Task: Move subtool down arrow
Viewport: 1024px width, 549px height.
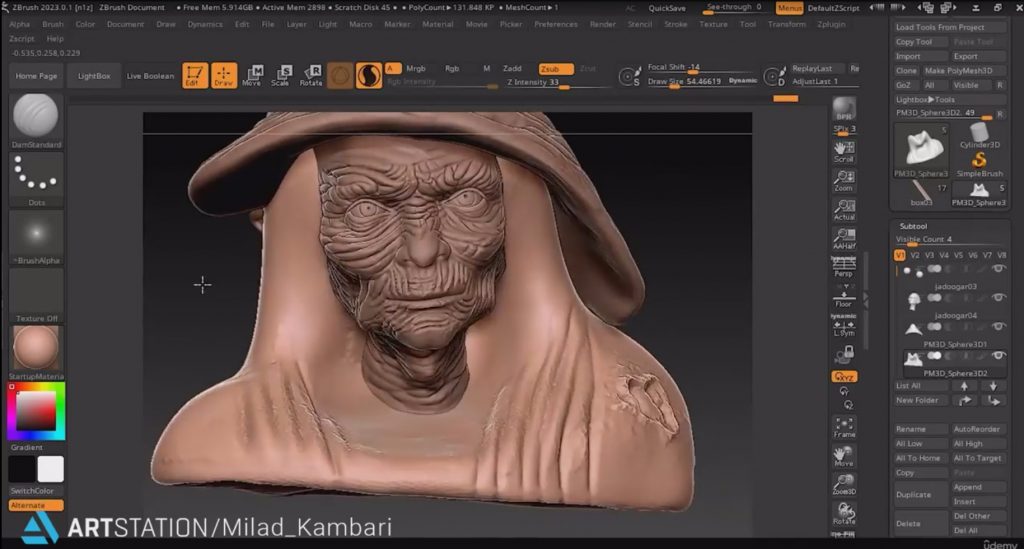Action: click(x=993, y=386)
